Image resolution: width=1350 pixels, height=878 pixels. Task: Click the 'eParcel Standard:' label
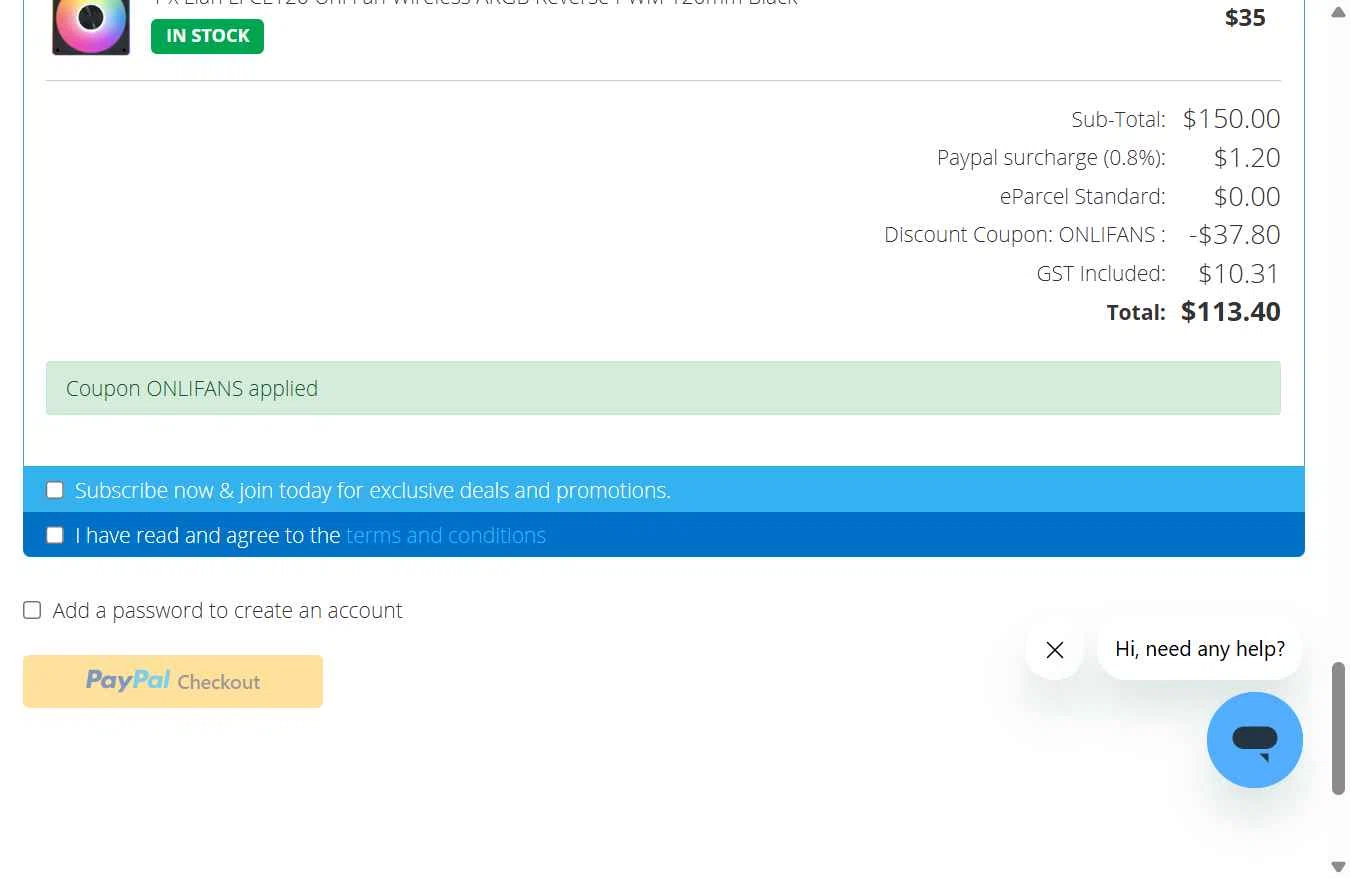[1082, 196]
